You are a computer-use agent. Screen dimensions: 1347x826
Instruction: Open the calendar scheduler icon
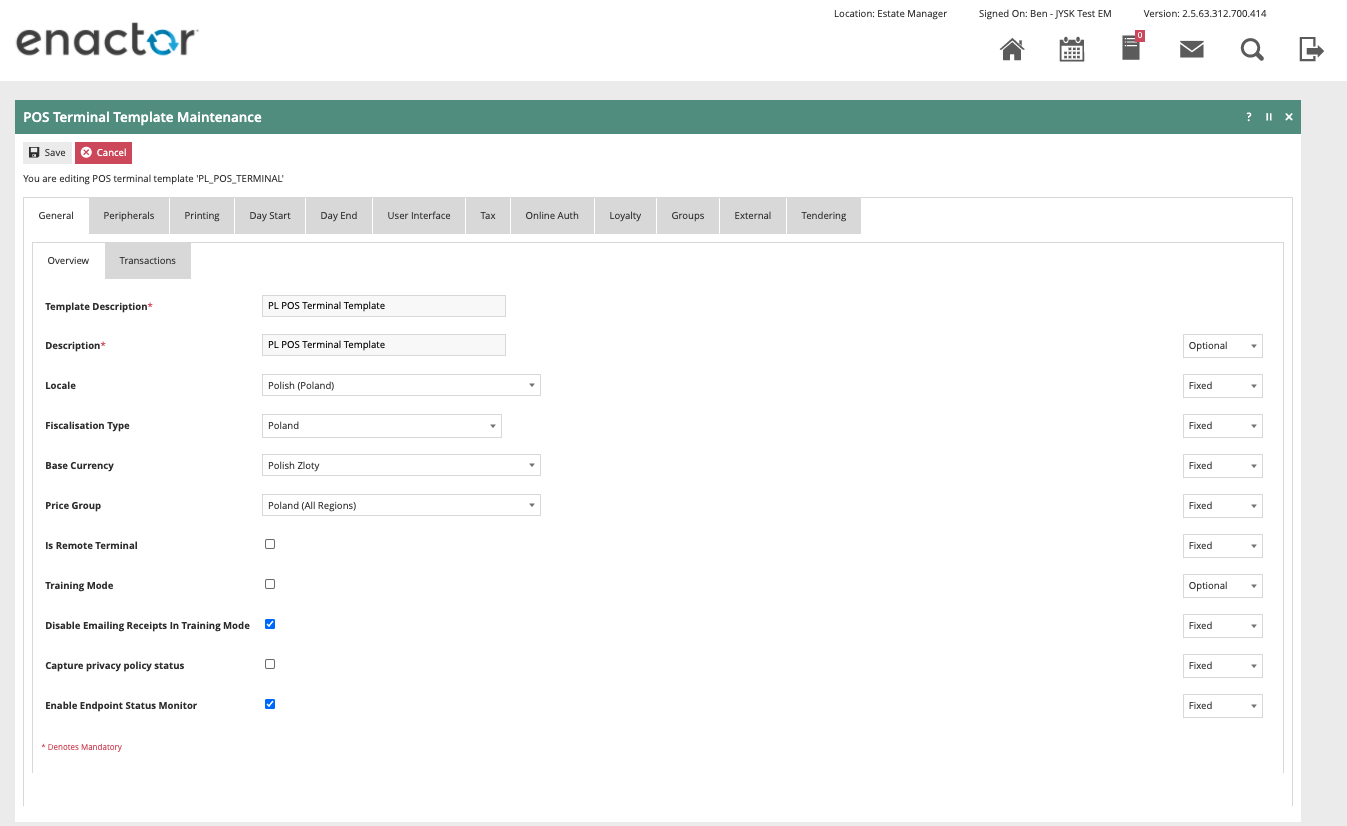coord(1072,49)
